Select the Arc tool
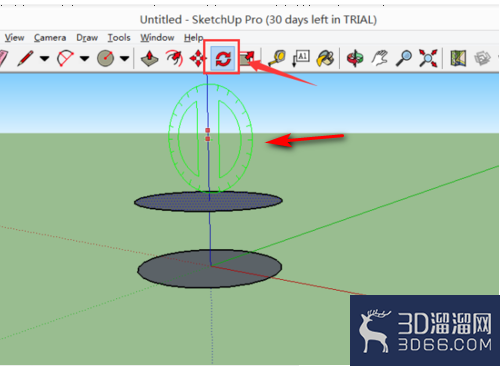This screenshot has width=500, height=366. point(65,58)
